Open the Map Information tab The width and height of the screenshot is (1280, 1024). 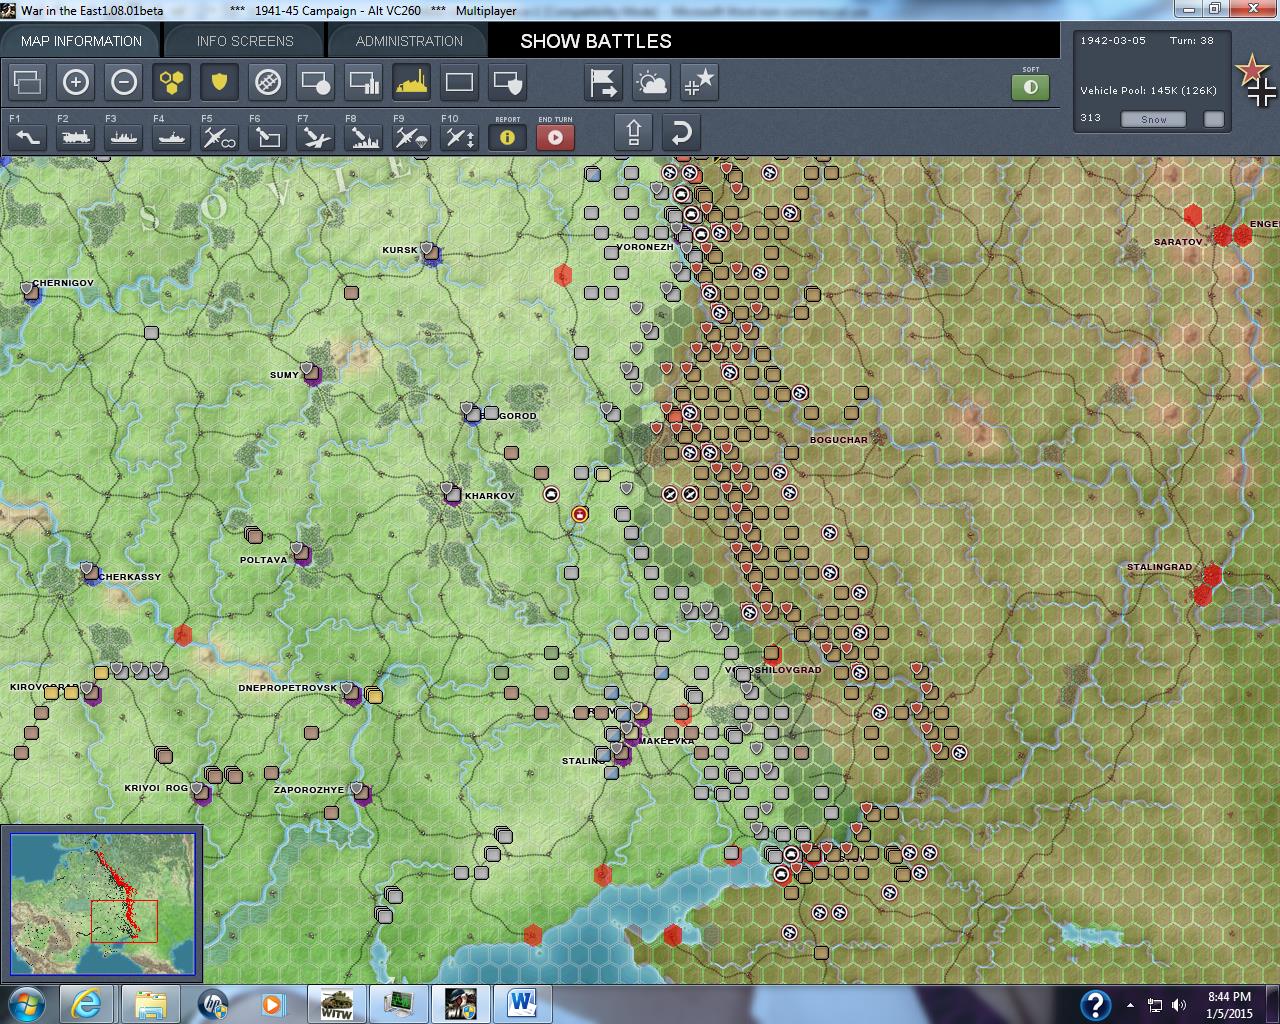click(81, 41)
